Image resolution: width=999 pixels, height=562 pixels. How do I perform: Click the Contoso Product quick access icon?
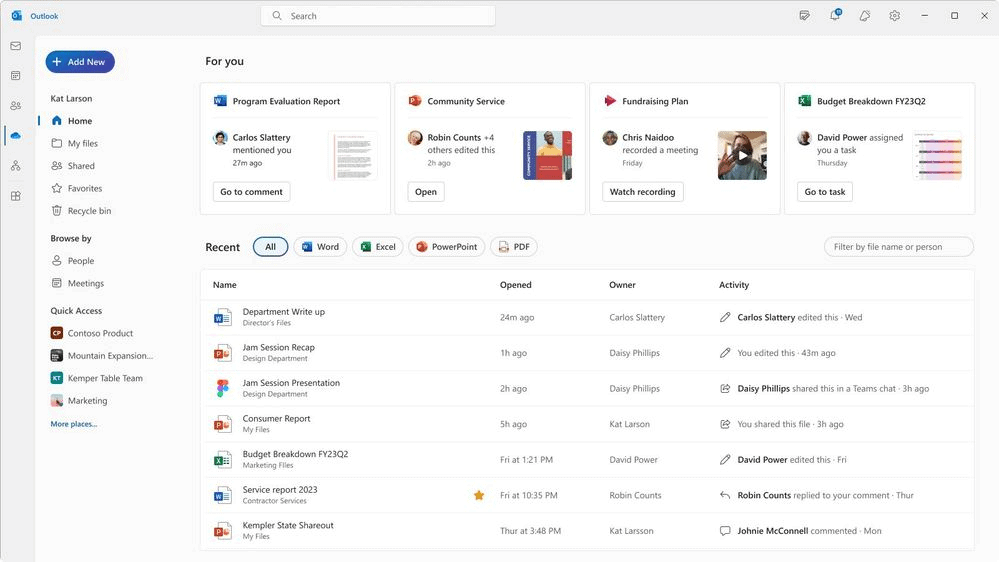point(57,333)
